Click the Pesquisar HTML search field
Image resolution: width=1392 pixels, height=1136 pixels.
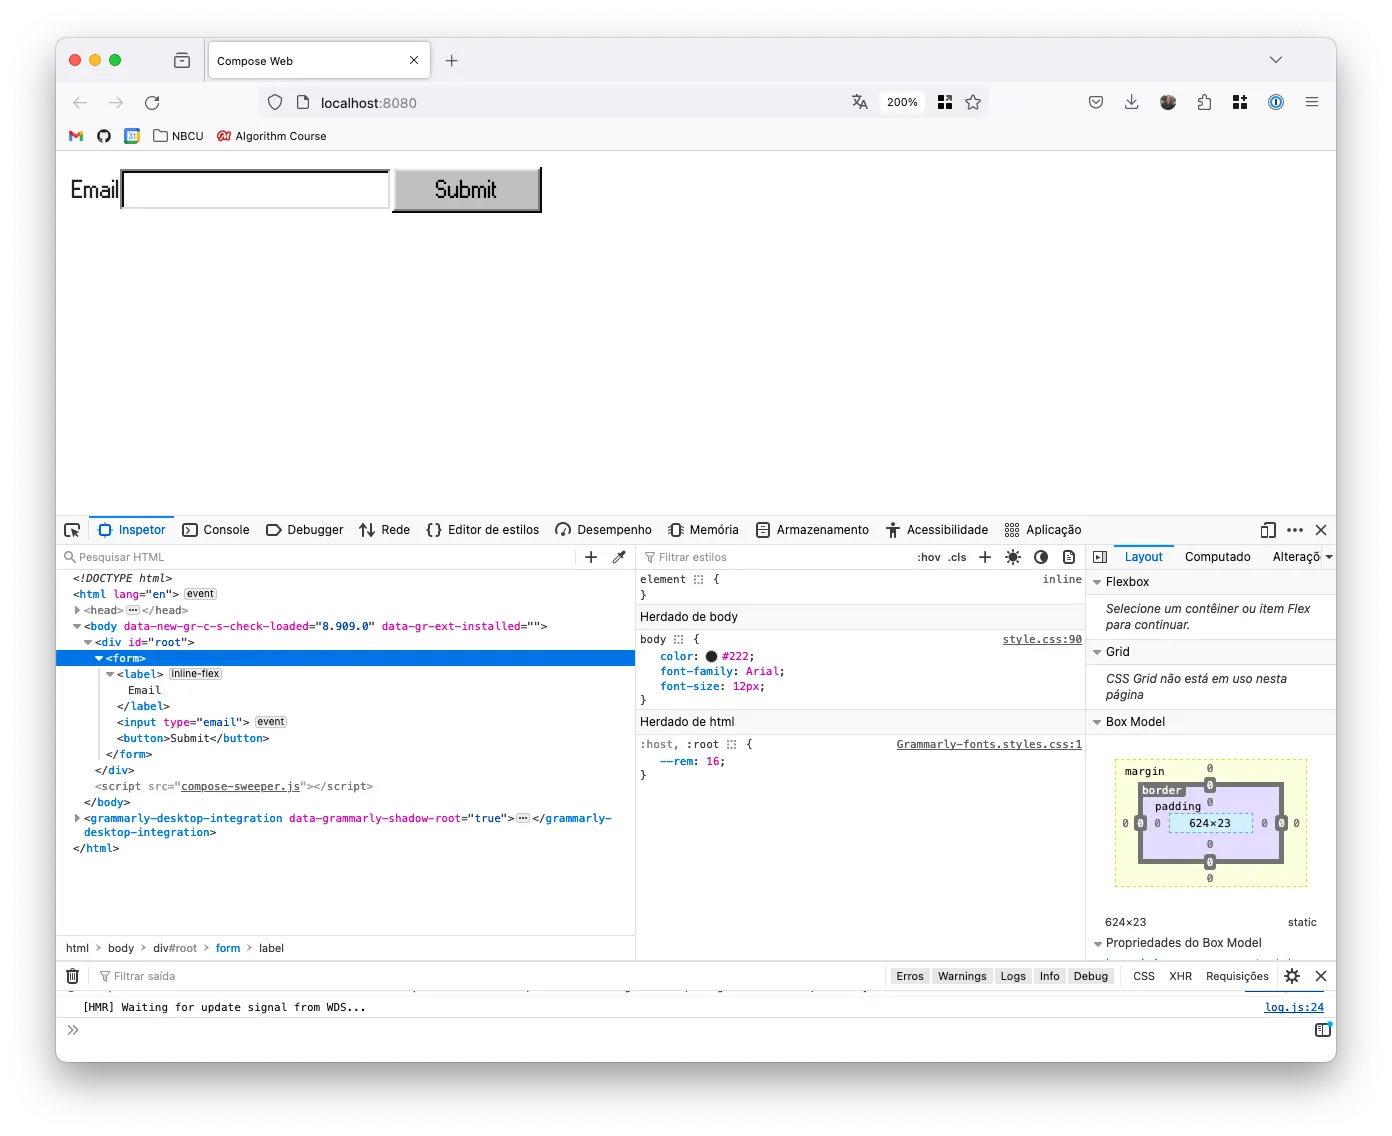point(318,557)
